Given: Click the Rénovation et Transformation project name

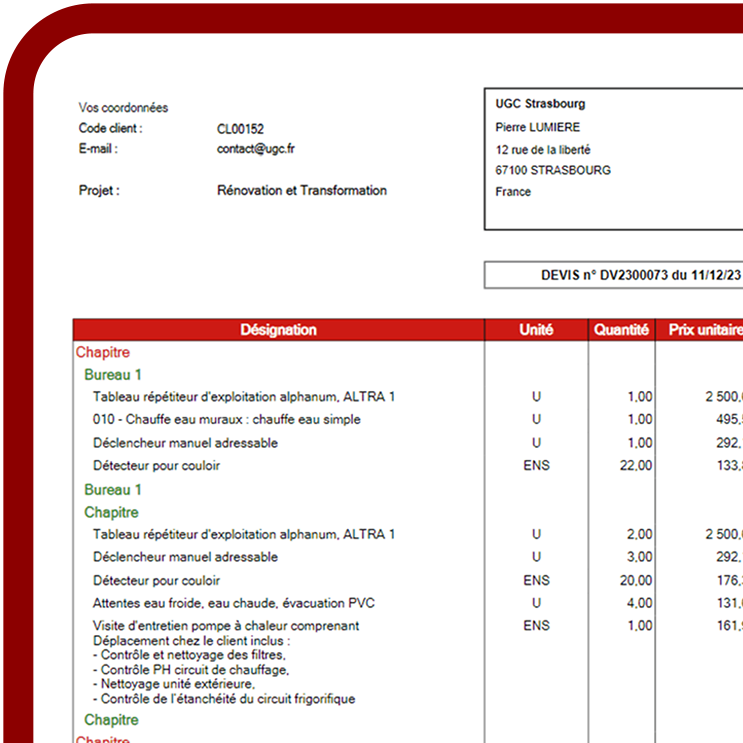Looking at the screenshot, I should (301, 191).
